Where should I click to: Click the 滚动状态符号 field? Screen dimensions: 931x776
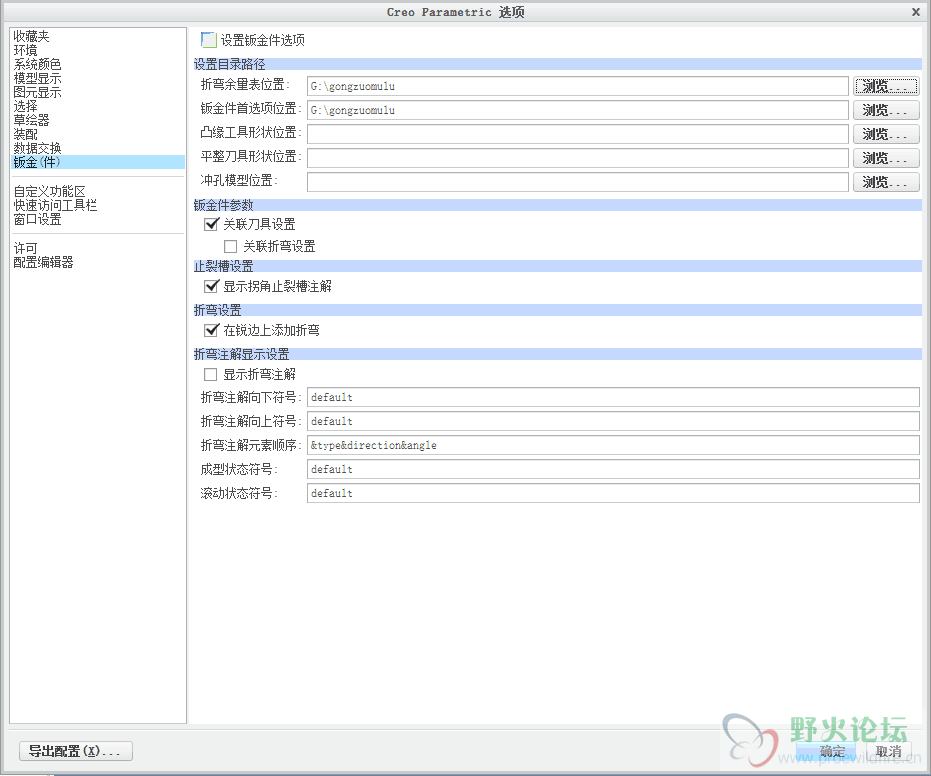[613, 493]
